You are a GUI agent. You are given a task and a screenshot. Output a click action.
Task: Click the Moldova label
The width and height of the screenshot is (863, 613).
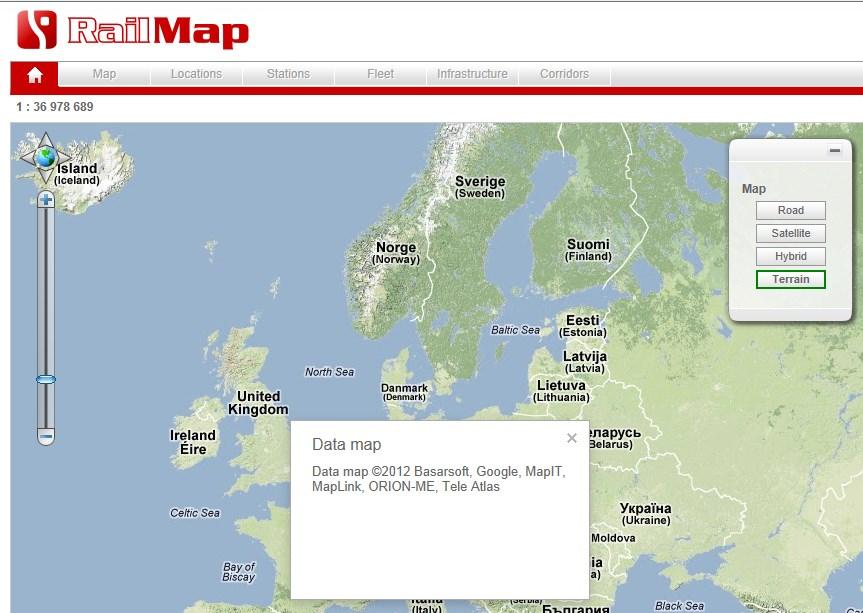coord(613,538)
